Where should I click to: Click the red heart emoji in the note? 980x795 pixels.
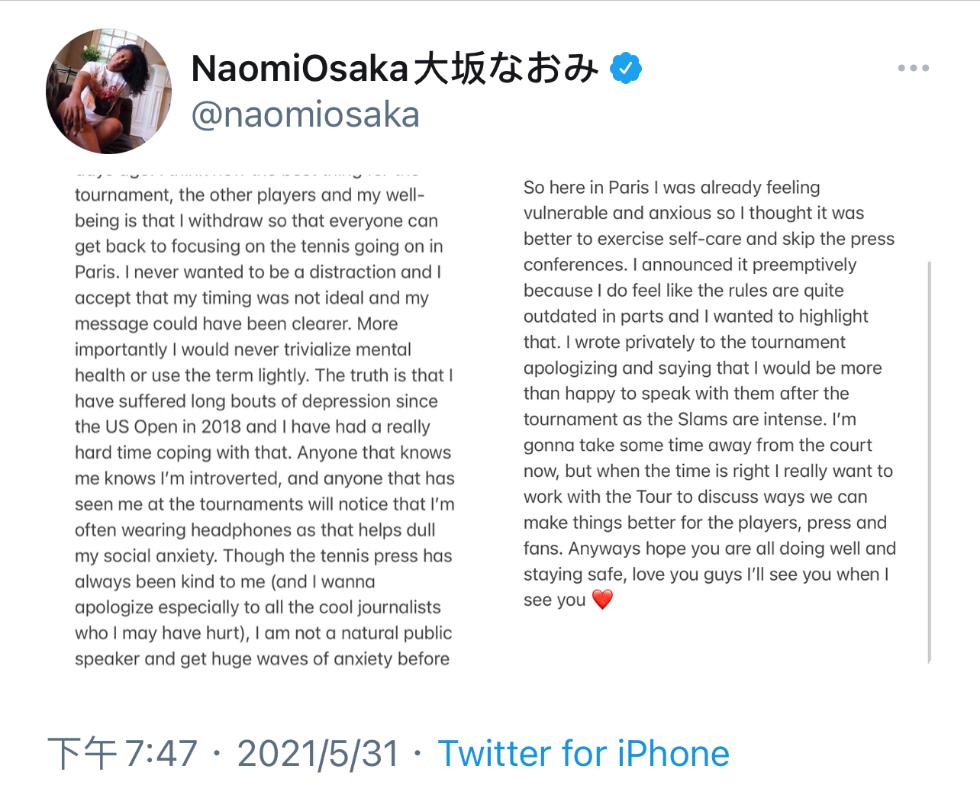click(602, 601)
